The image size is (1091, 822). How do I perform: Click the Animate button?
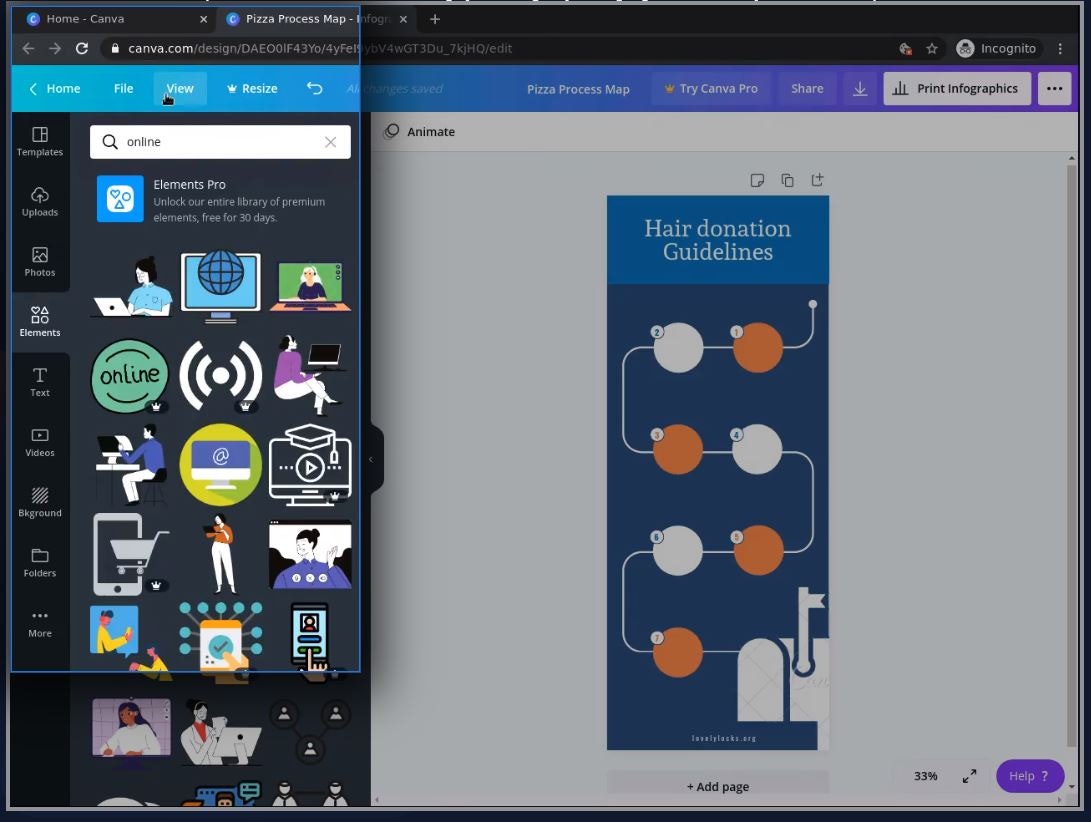click(420, 132)
